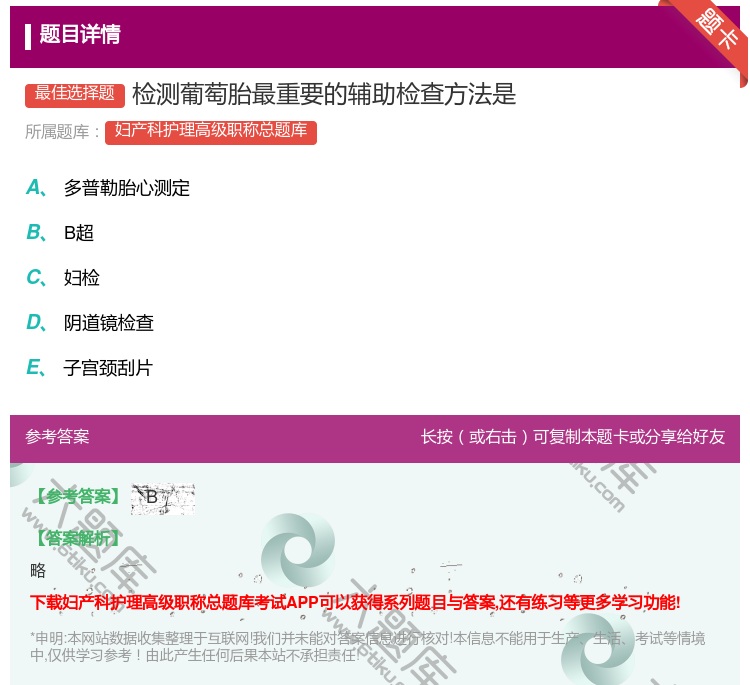750x685 pixels.
Task: Click the 最佳选择题 question type tag
Action: [x=75, y=94]
